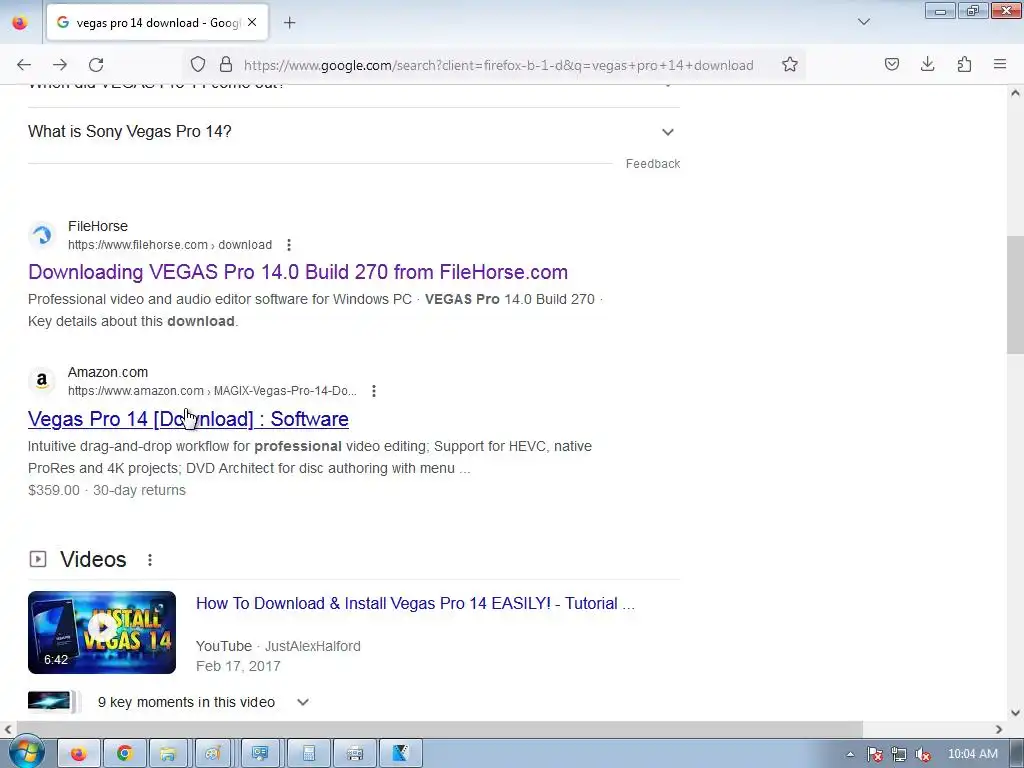
Task: Open the printer taskbar icon
Action: point(355,754)
